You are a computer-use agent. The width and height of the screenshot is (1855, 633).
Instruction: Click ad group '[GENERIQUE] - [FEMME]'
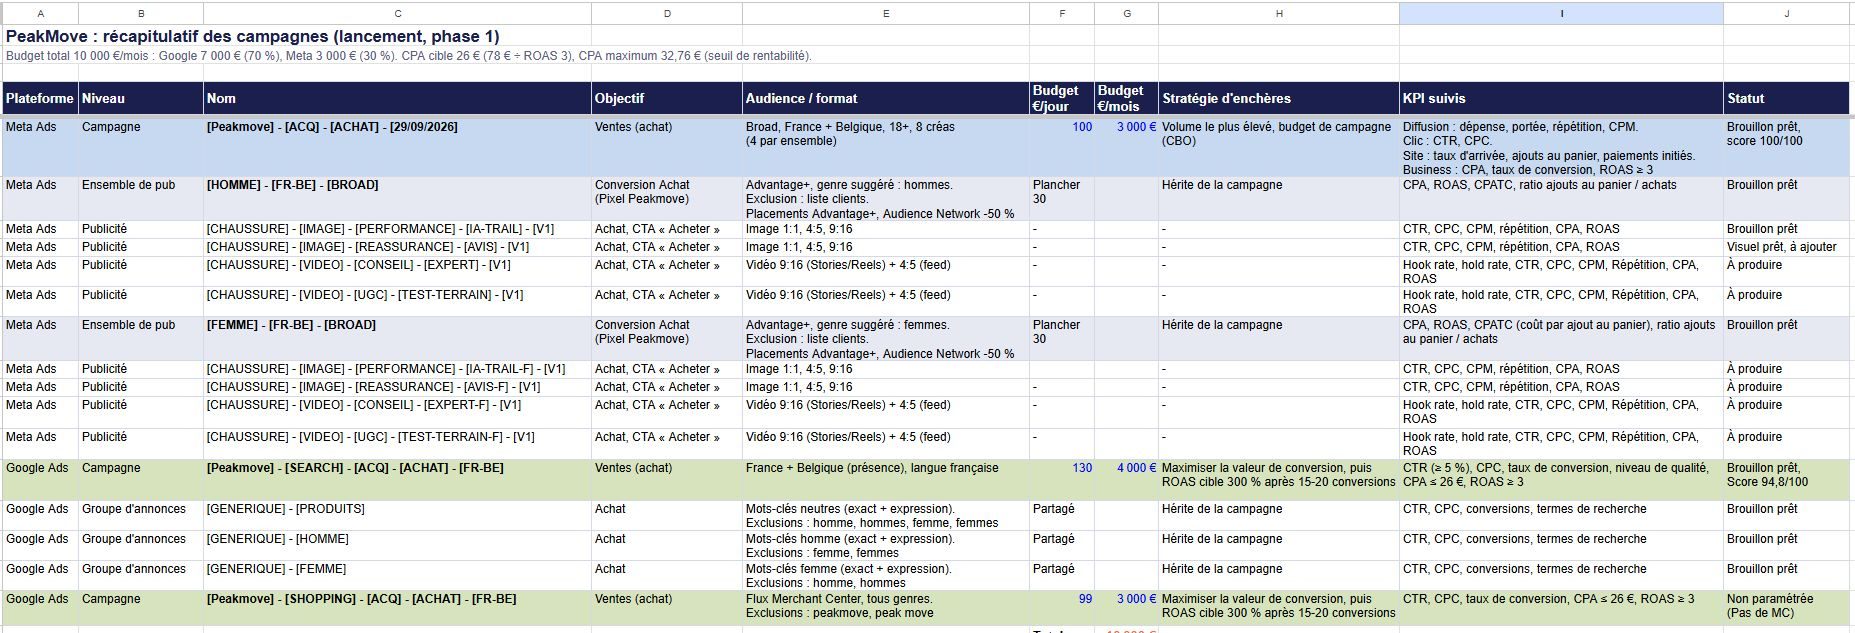point(276,569)
